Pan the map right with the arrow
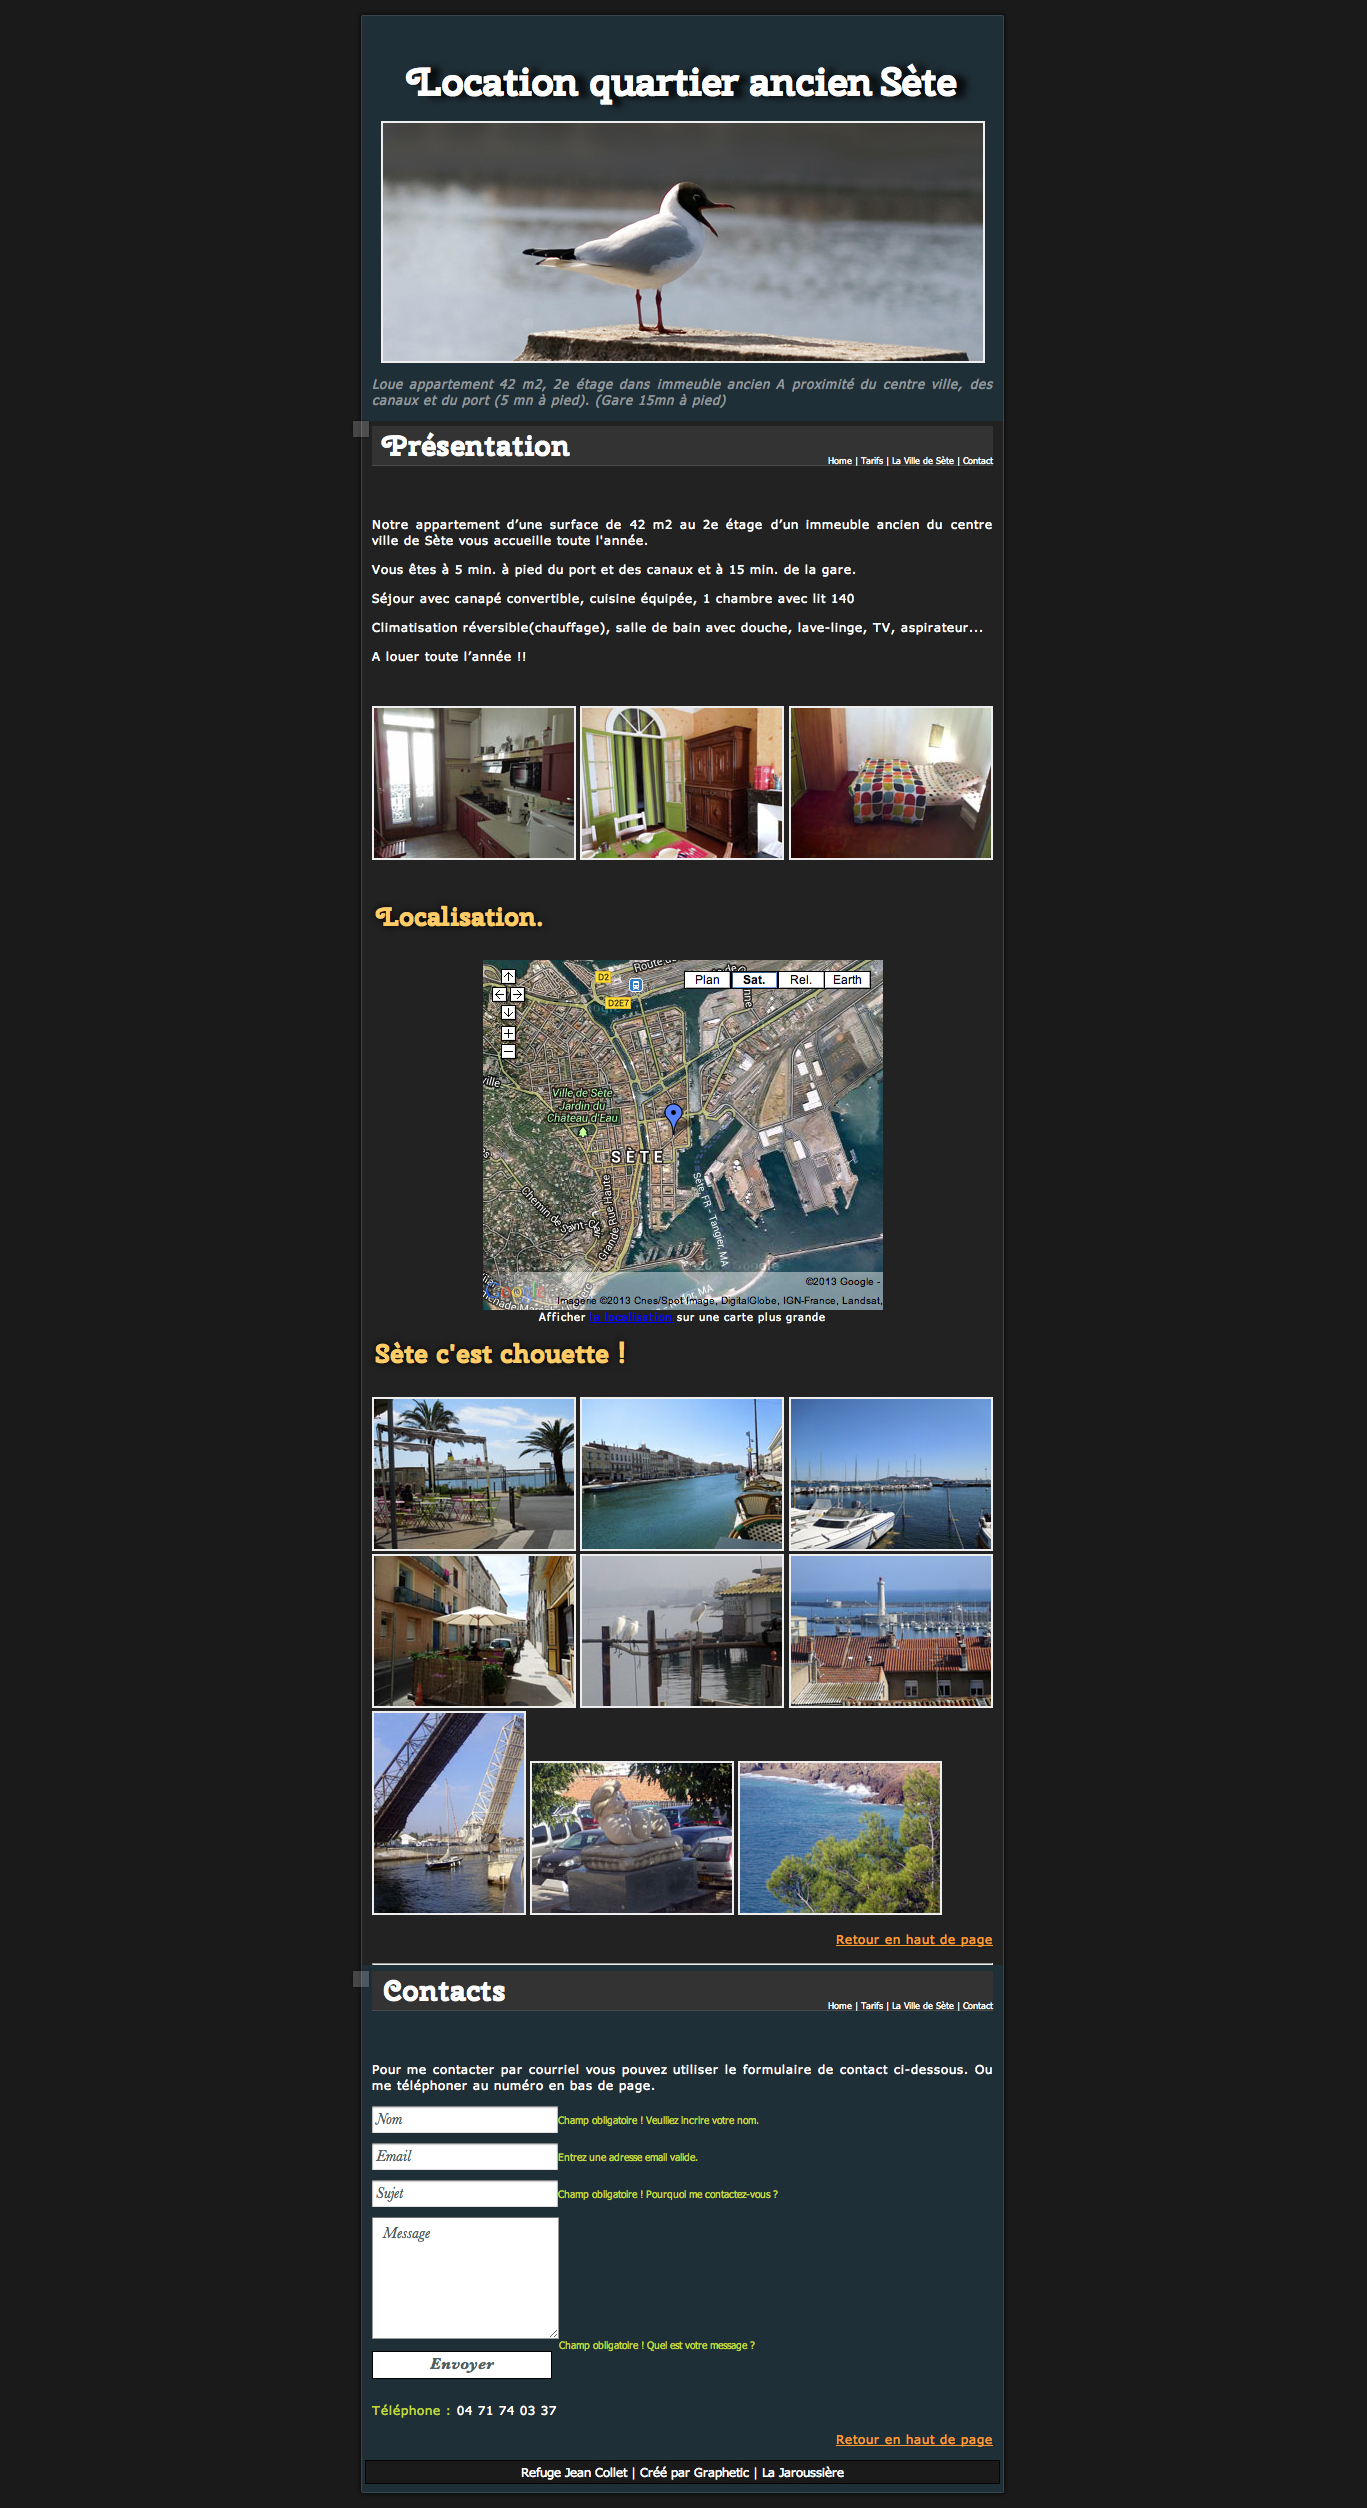 517,995
